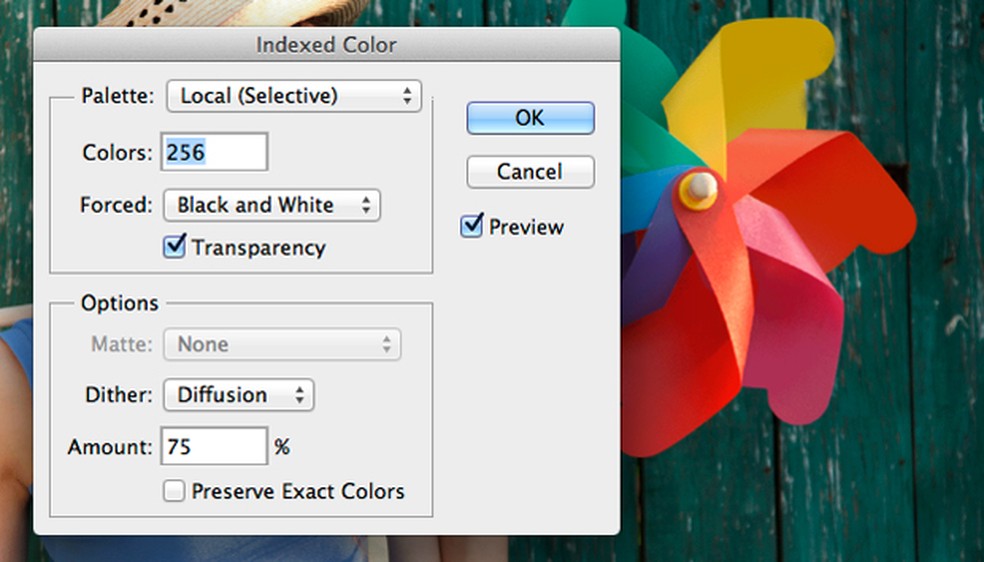
Task: Click the Indexed Color dialog title bar
Action: tap(326, 45)
